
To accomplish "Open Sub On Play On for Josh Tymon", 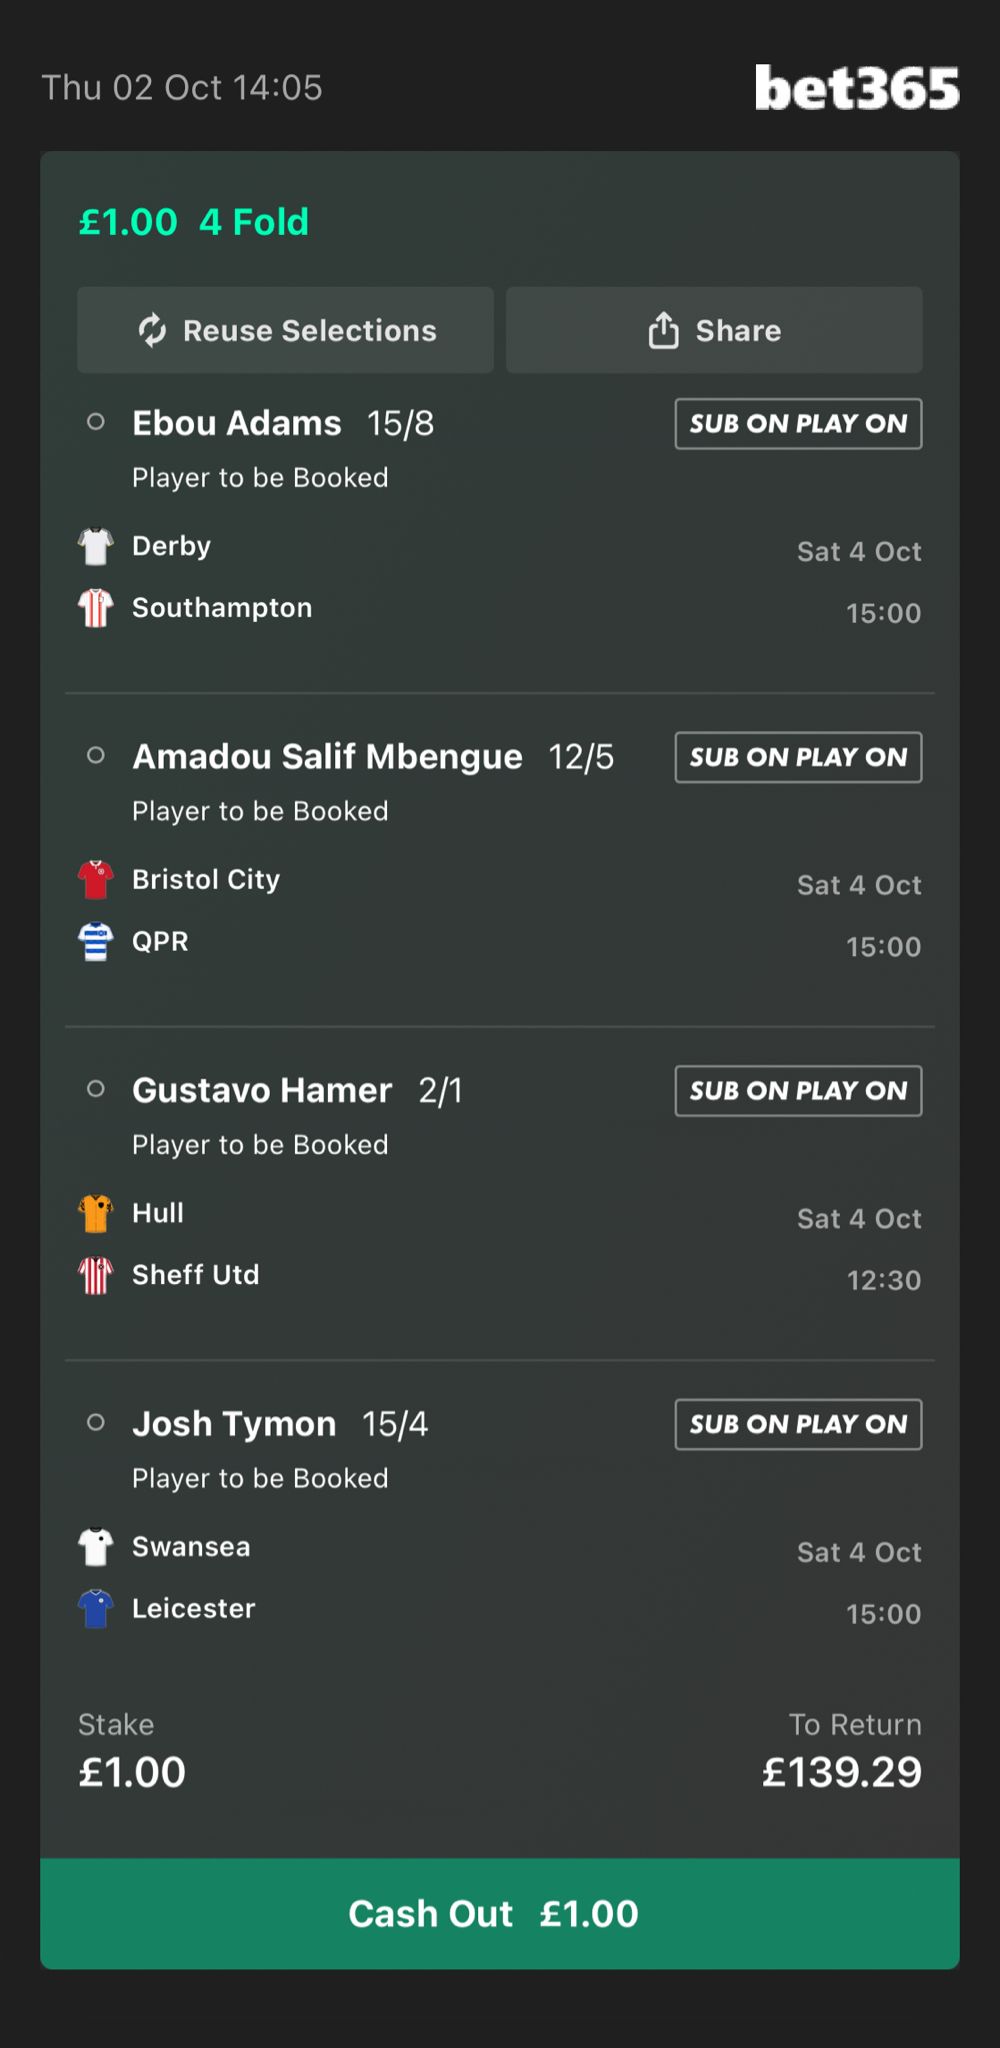I will point(798,1424).
